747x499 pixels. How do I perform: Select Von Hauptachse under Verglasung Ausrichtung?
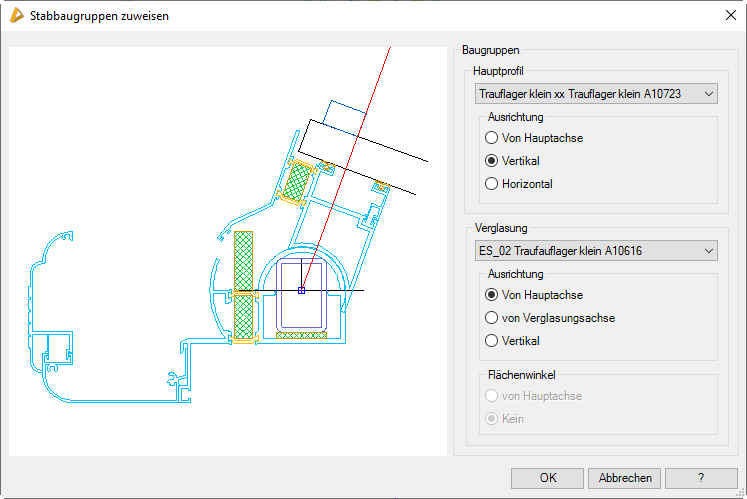491,295
